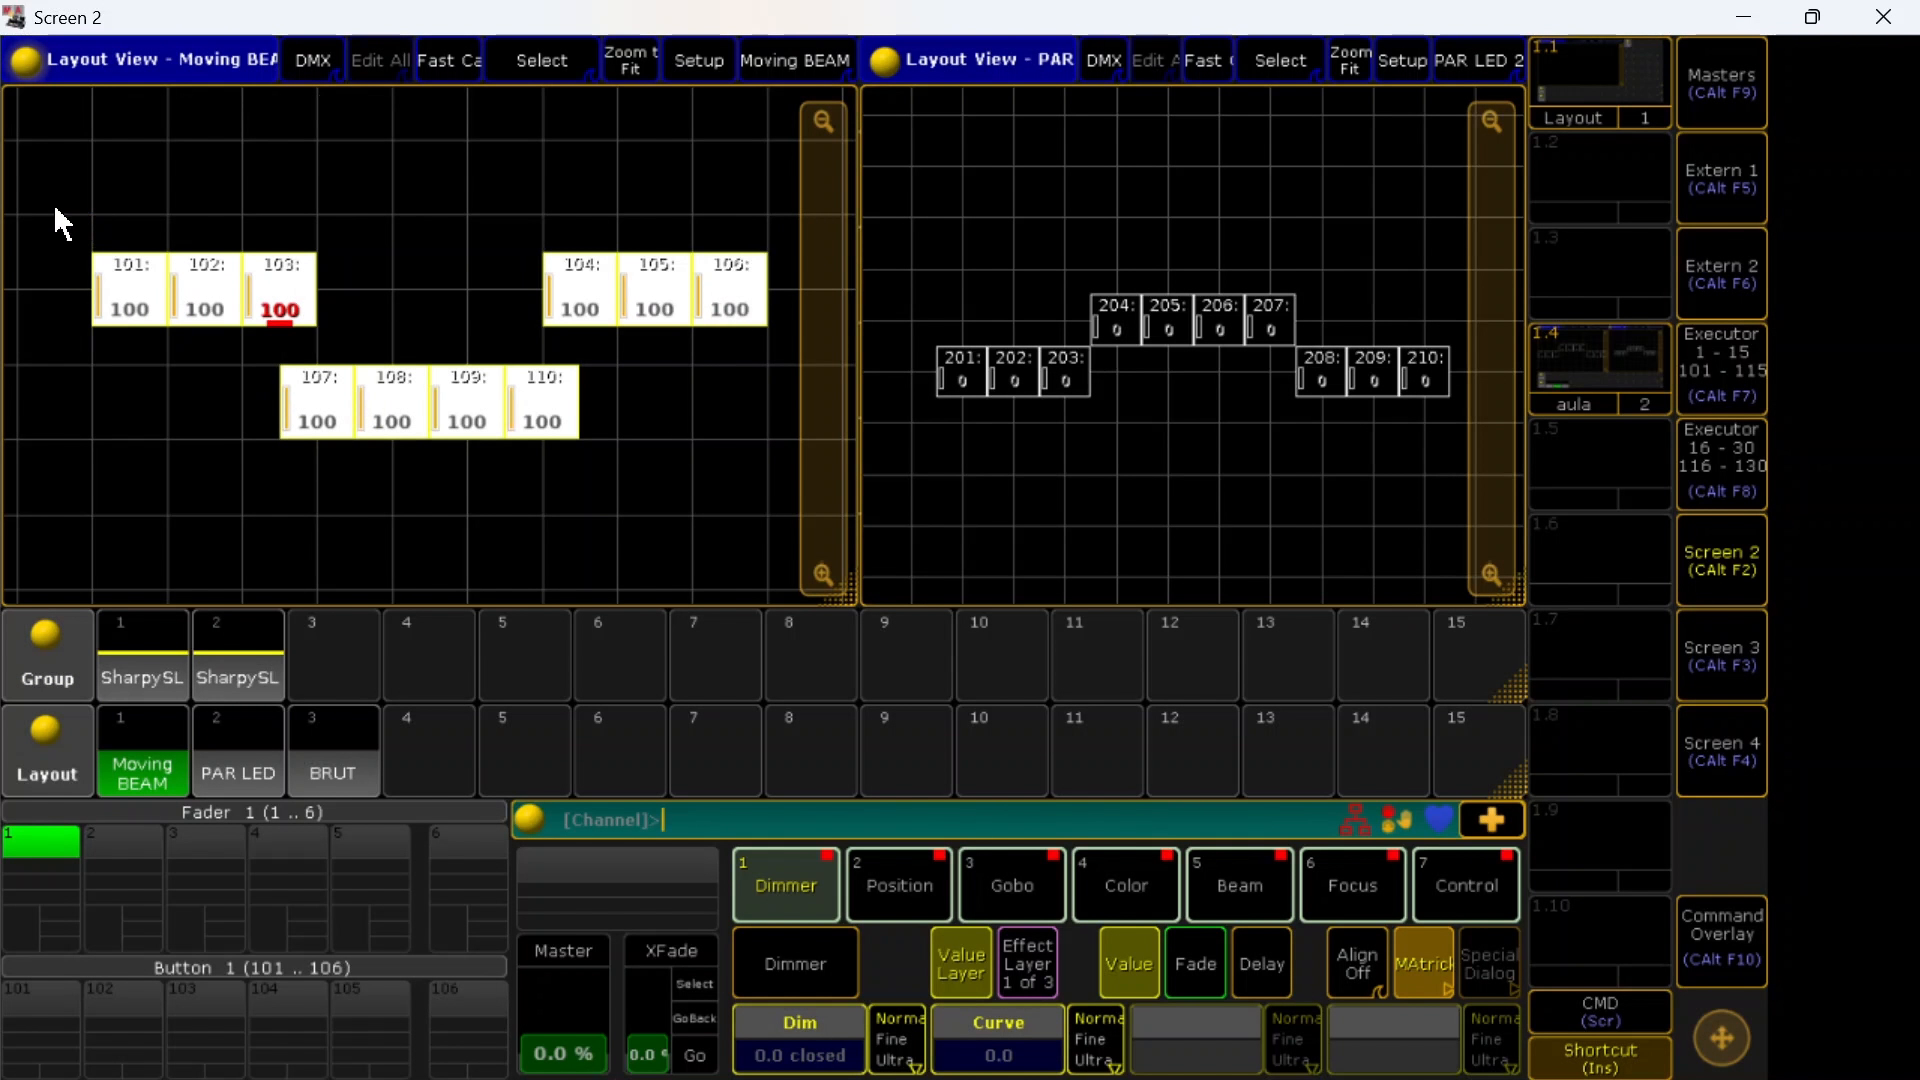Switch to Screen 3 (CAlt F3)

[x=1721, y=655]
